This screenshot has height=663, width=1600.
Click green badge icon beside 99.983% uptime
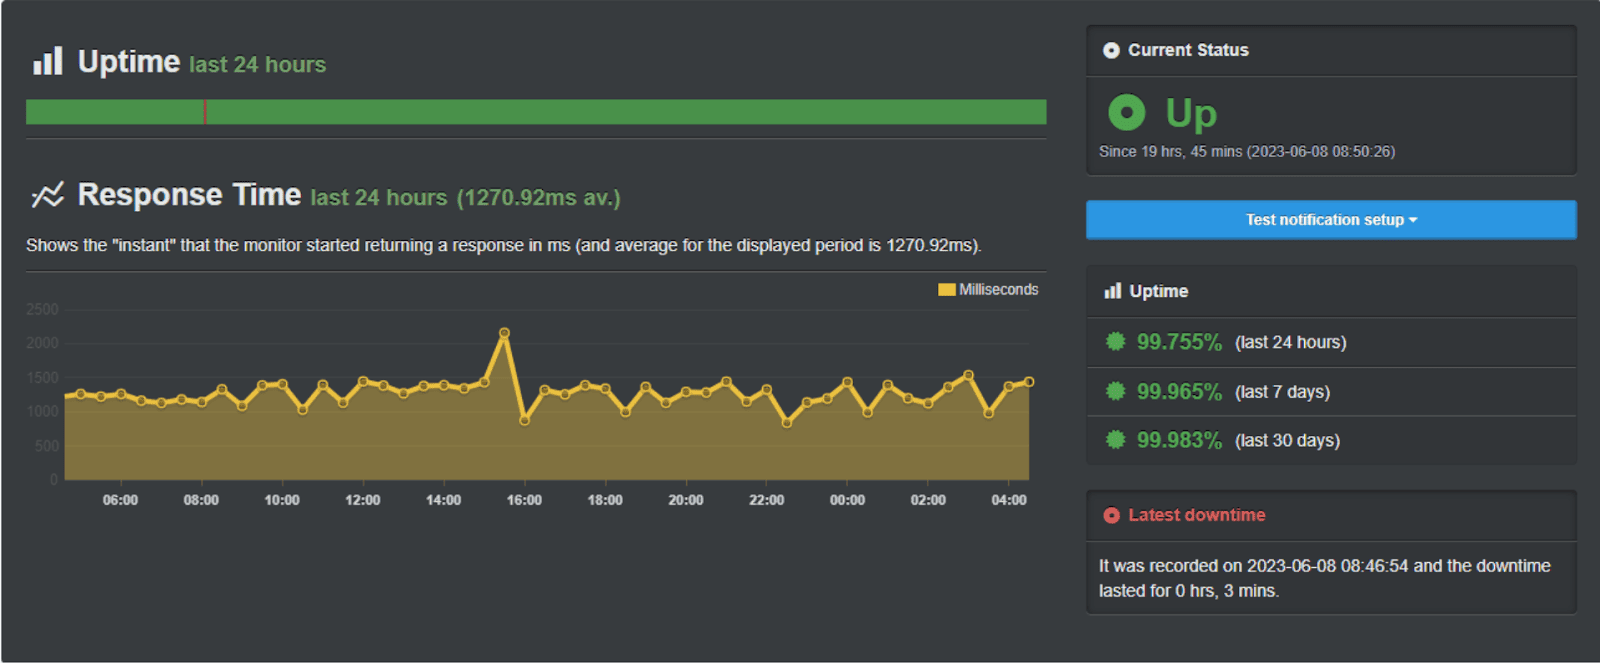1115,440
